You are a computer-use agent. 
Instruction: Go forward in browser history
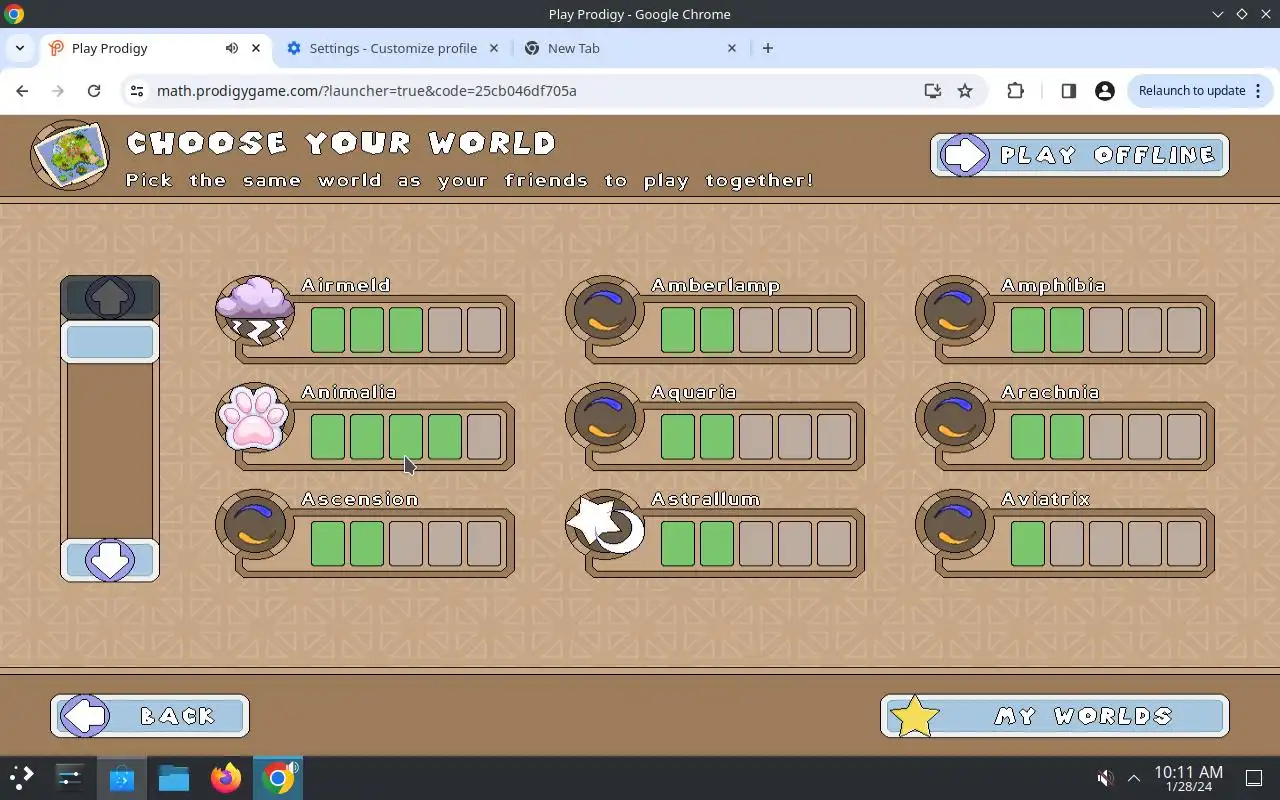point(58,90)
